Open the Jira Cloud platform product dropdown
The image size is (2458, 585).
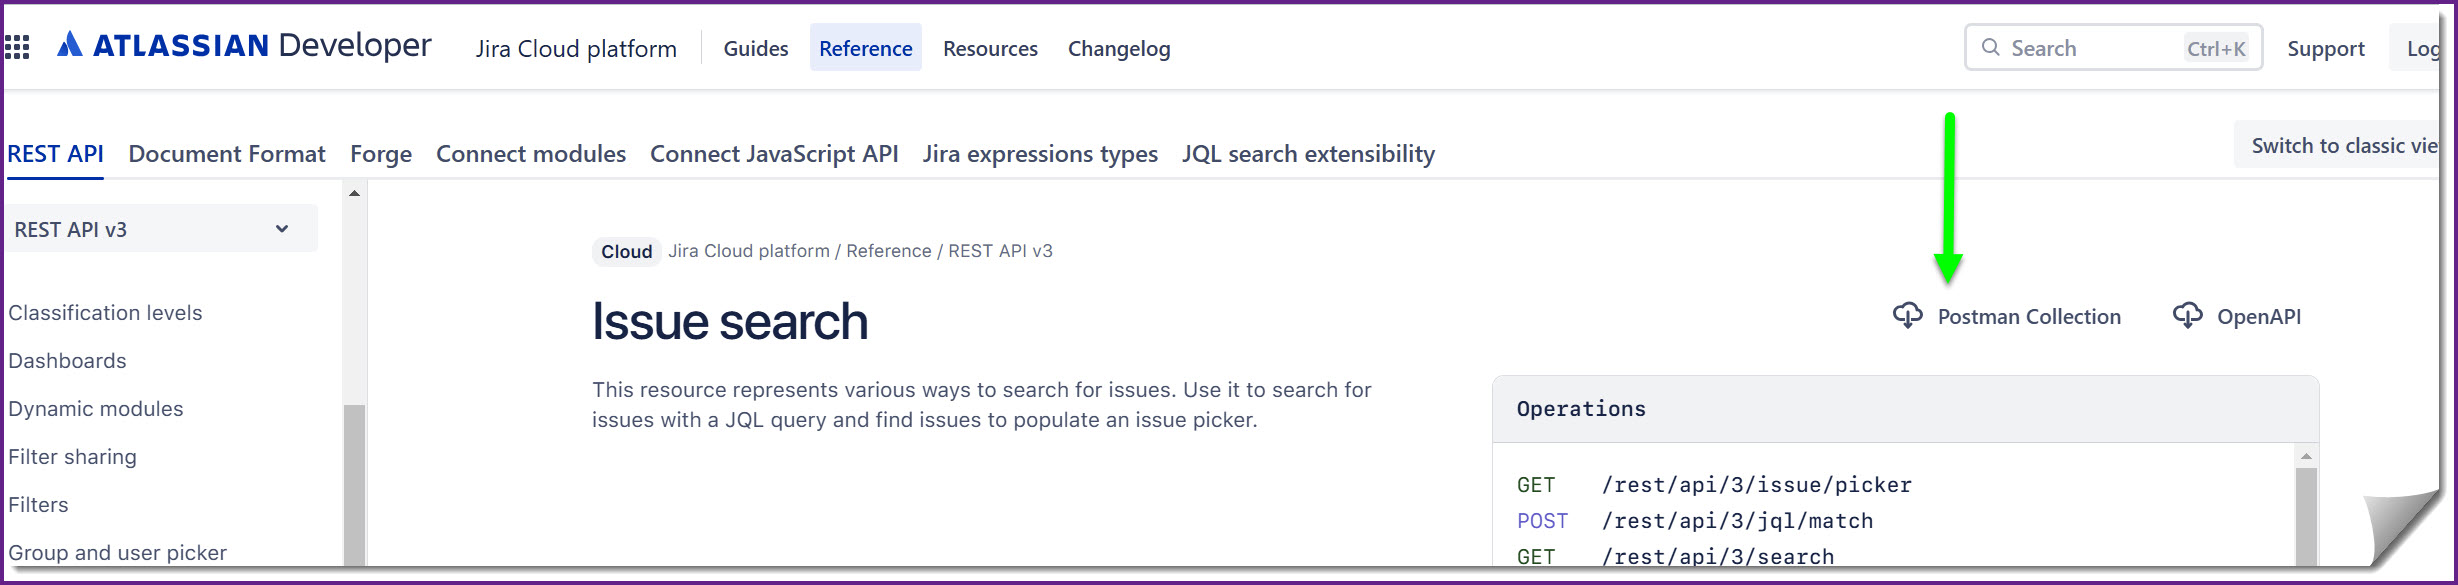coord(577,47)
